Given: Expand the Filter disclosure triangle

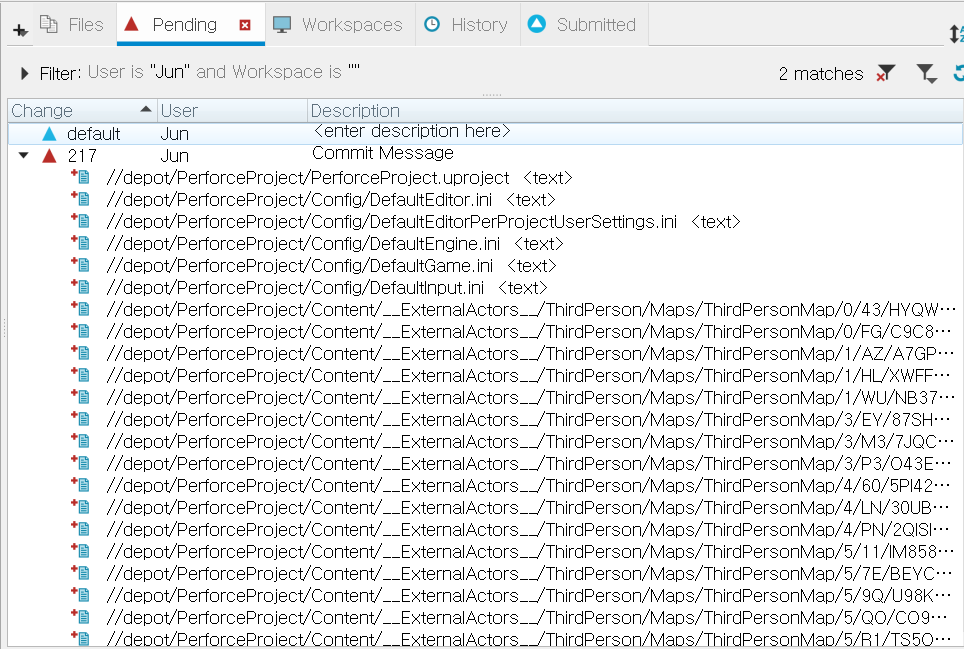Looking at the screenshot, I should (x=24, y=73).
